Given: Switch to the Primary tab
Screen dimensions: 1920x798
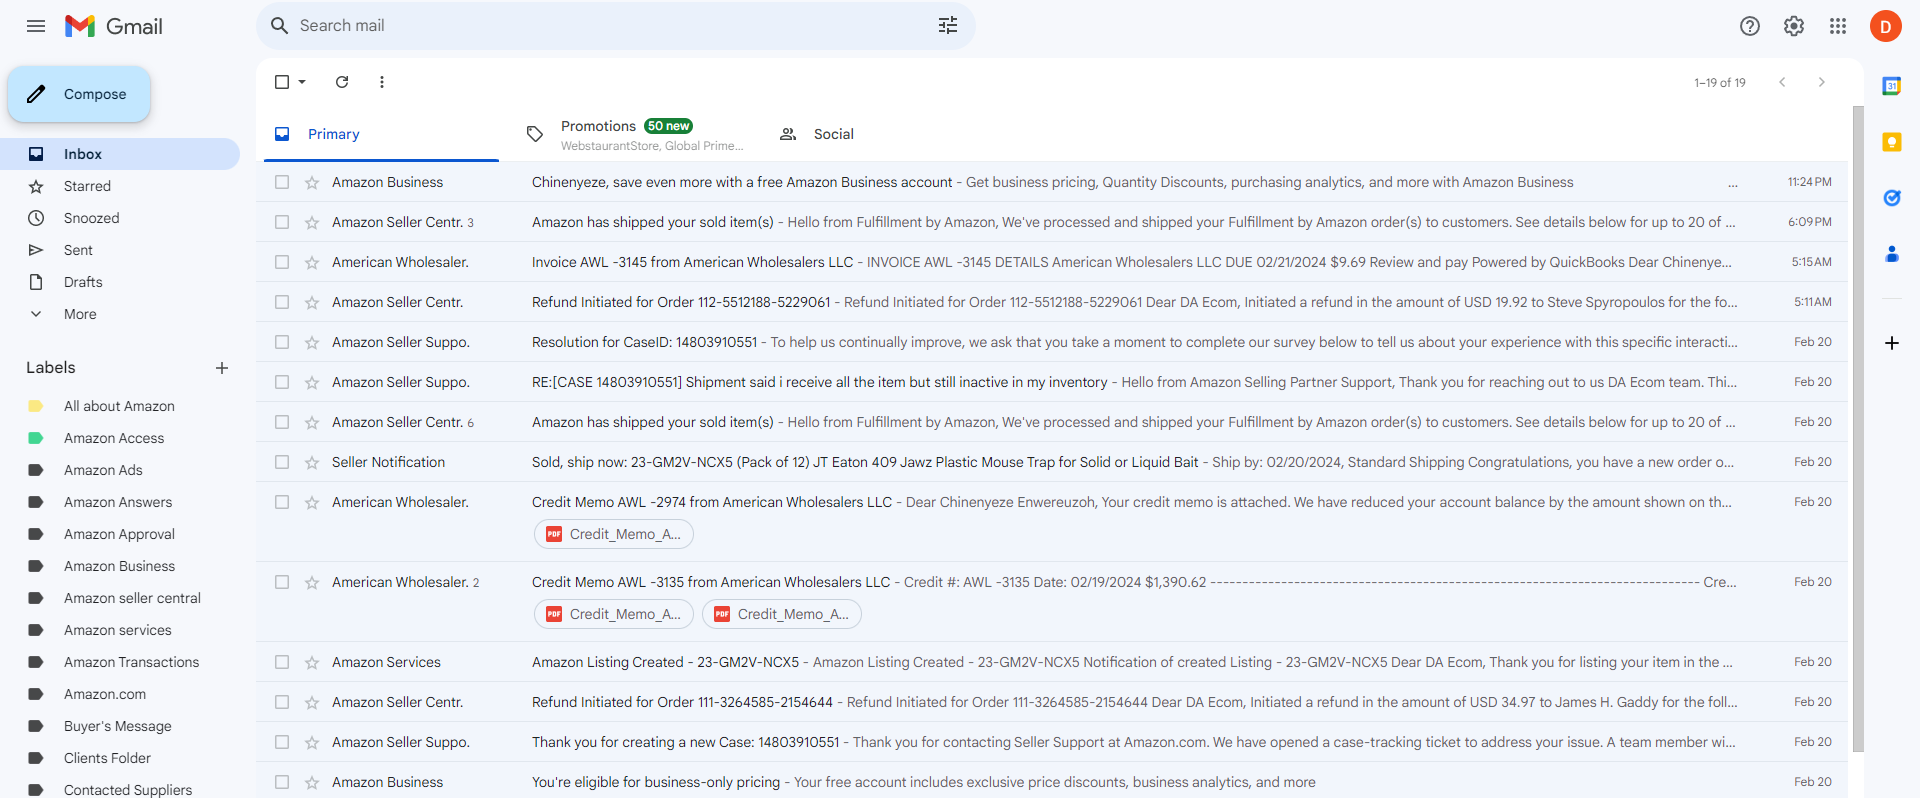Looking at the screenshot, I should (x=381, y=134).
